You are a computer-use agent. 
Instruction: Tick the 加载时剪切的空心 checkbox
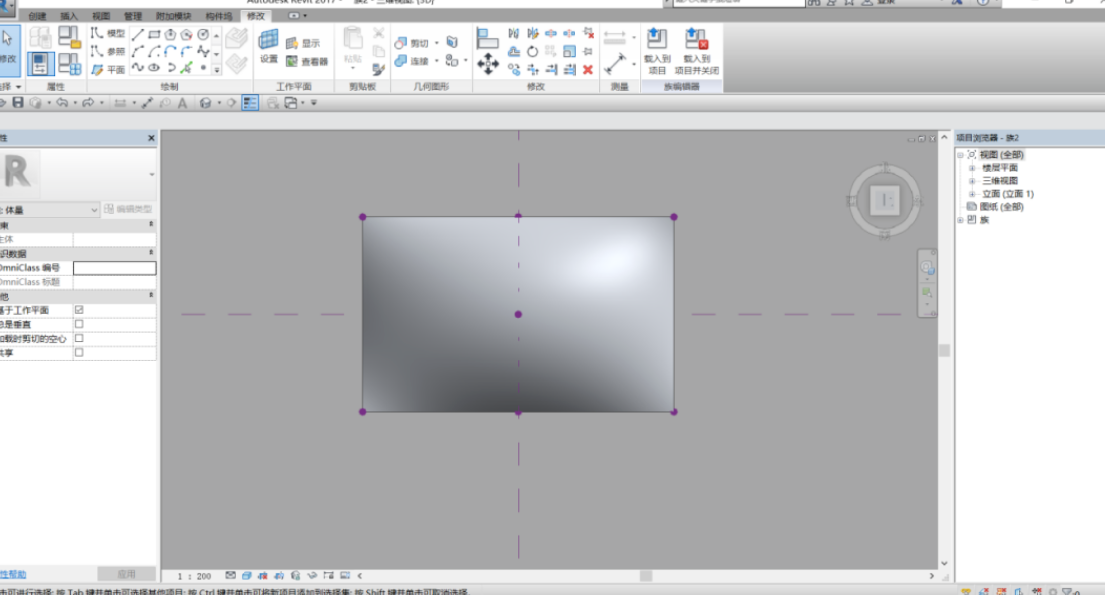pos(79,338)
